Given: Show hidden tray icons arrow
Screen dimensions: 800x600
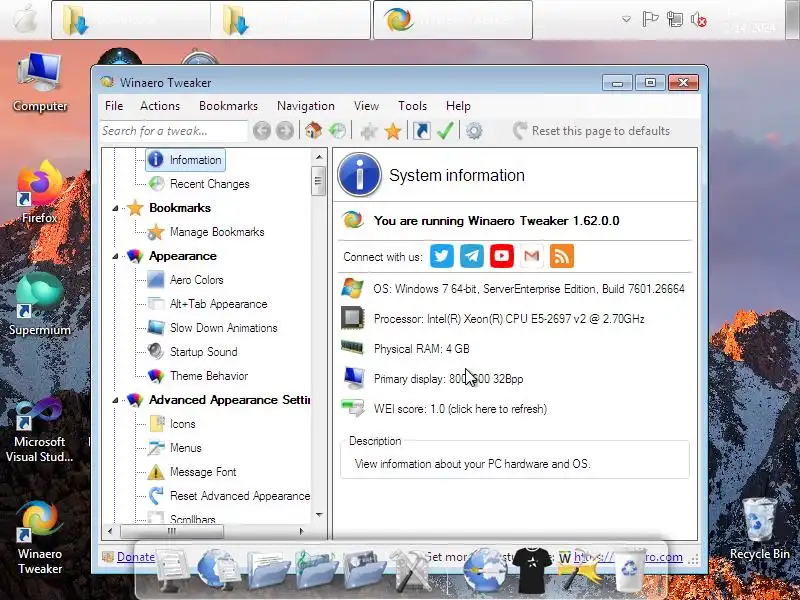Looking at the screenshot, I should click(x=626, y=19).
